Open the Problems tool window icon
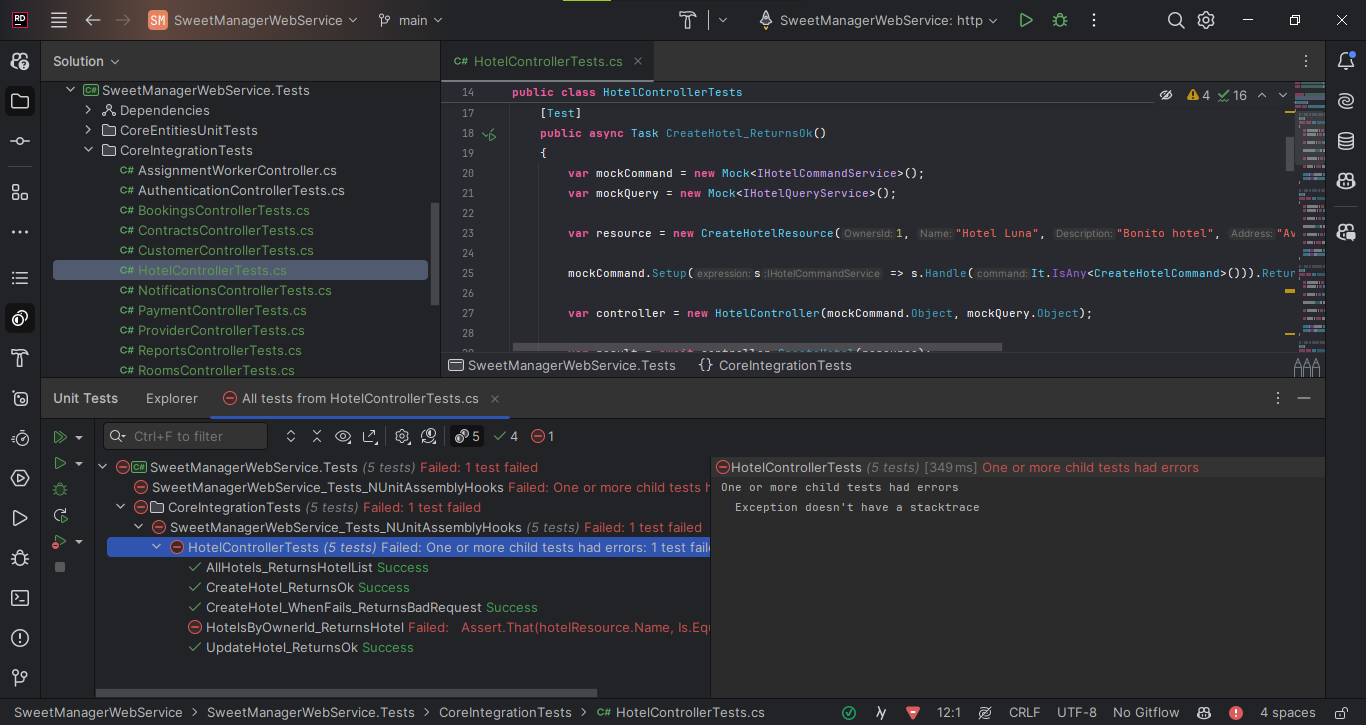Screen dimensions: 1366x725 coord(20,637)
